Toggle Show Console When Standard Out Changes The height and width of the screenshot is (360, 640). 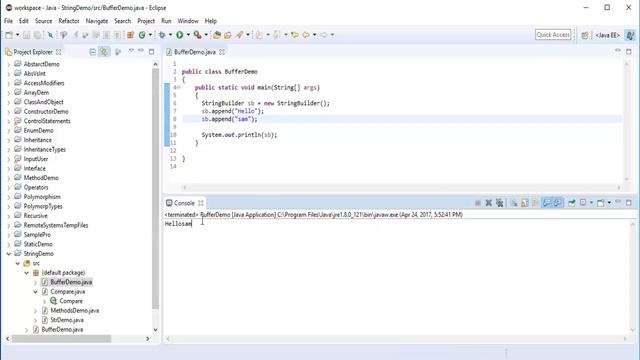pos(547,203)
